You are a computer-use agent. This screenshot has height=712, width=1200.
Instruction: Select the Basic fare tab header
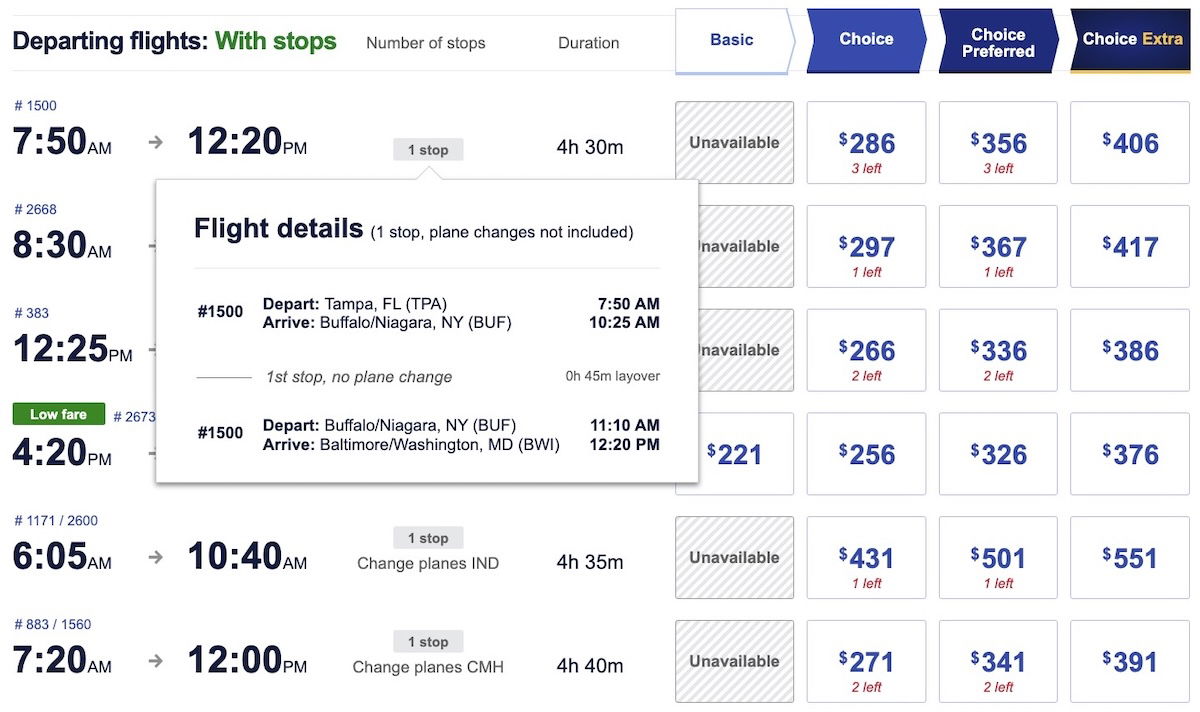point(735,41)
